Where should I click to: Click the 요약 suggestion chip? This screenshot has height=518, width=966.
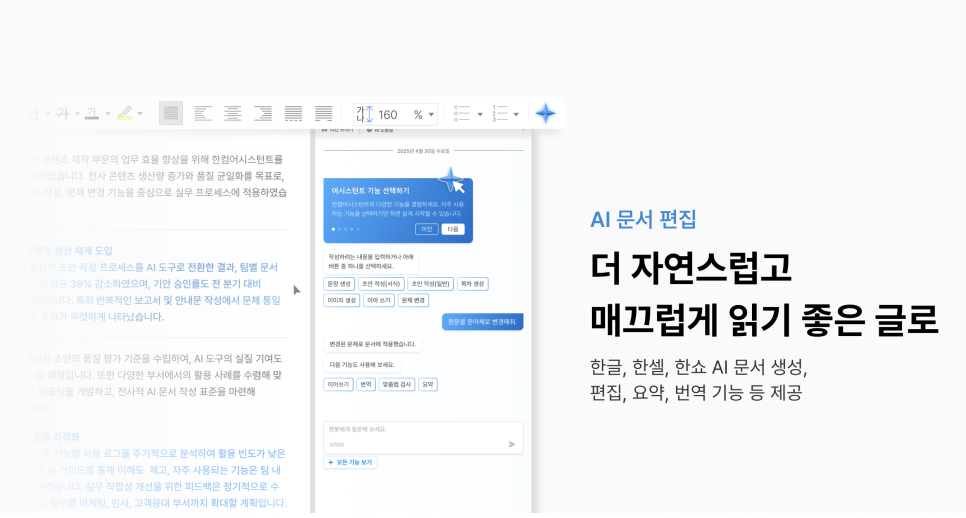(428, 384)
